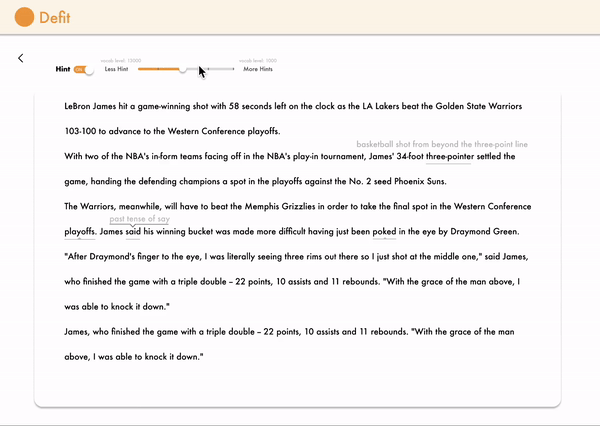Screen dimensions: 600x426
Task: Click the Defit brand name
Action: tap(55, 18)
